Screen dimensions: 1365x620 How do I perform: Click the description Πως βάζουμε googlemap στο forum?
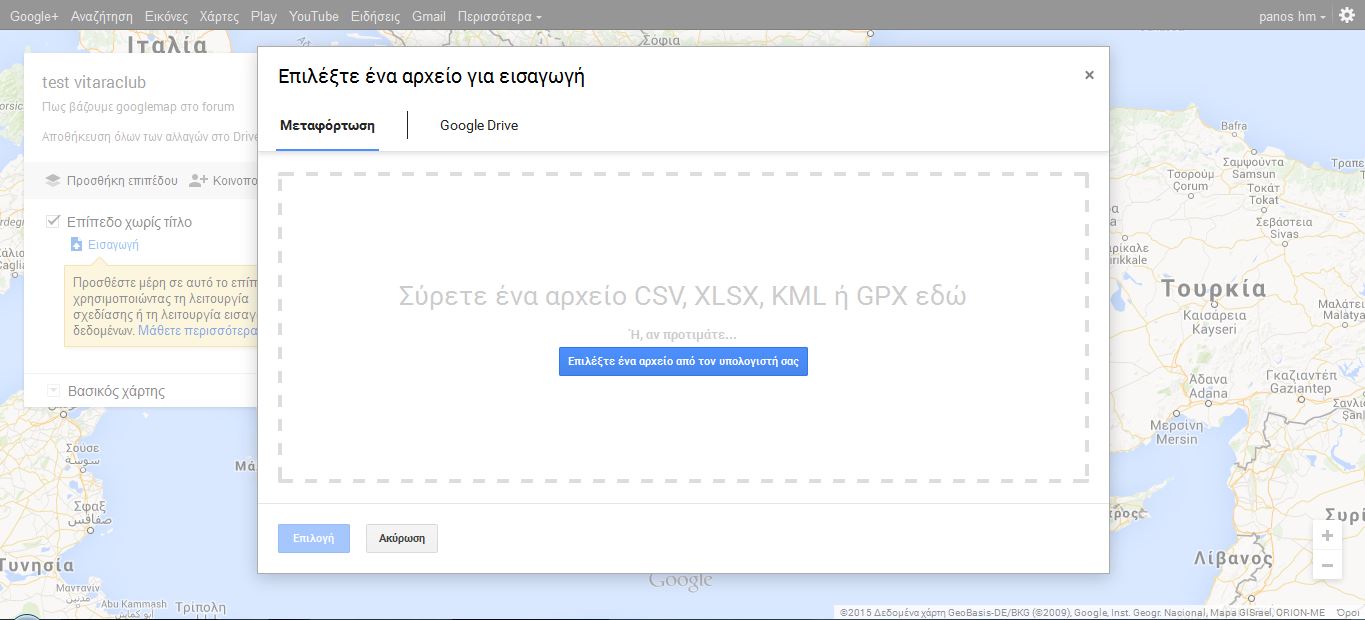[138, 107]
